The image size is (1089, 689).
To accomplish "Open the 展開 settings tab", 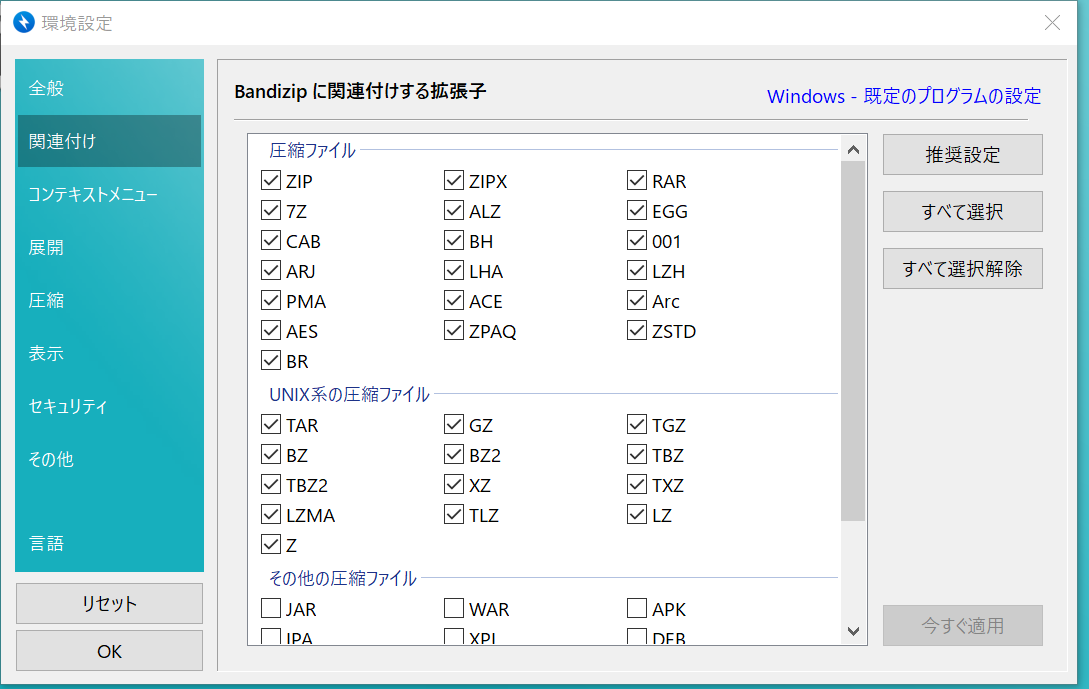I will pyautogui.click(x=109, y=247).
